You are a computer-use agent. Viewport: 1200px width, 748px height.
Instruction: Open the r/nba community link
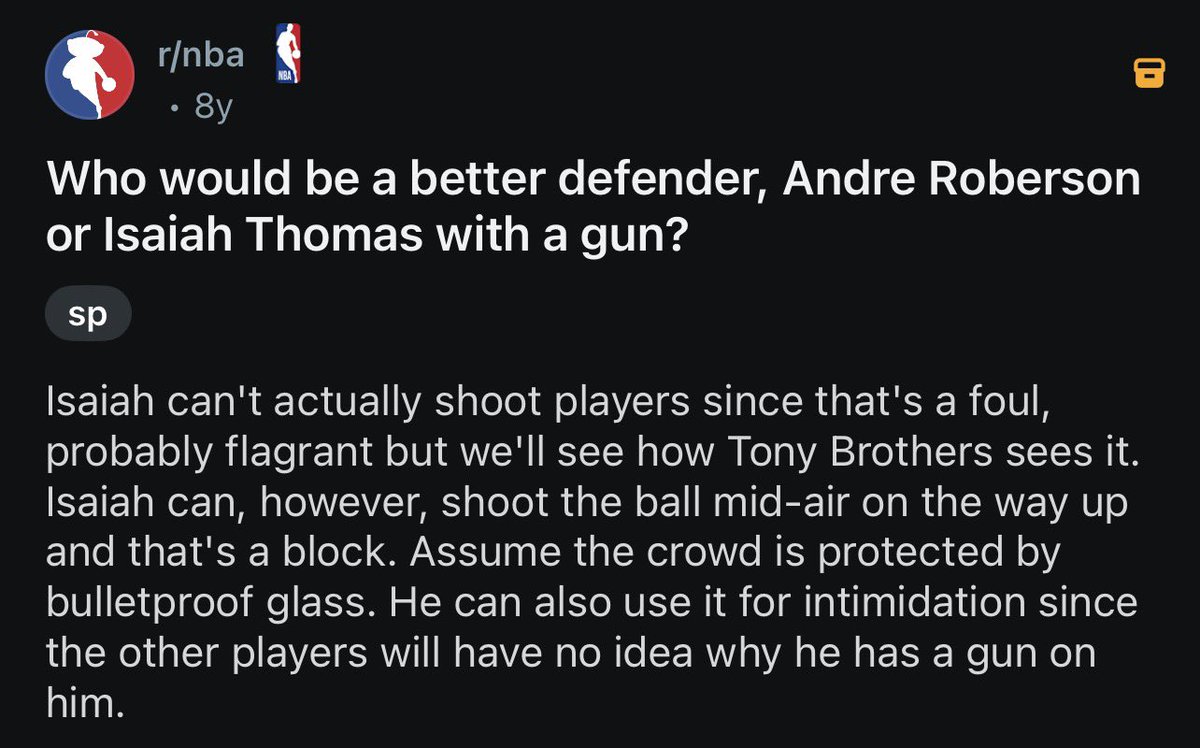point(200,56)
